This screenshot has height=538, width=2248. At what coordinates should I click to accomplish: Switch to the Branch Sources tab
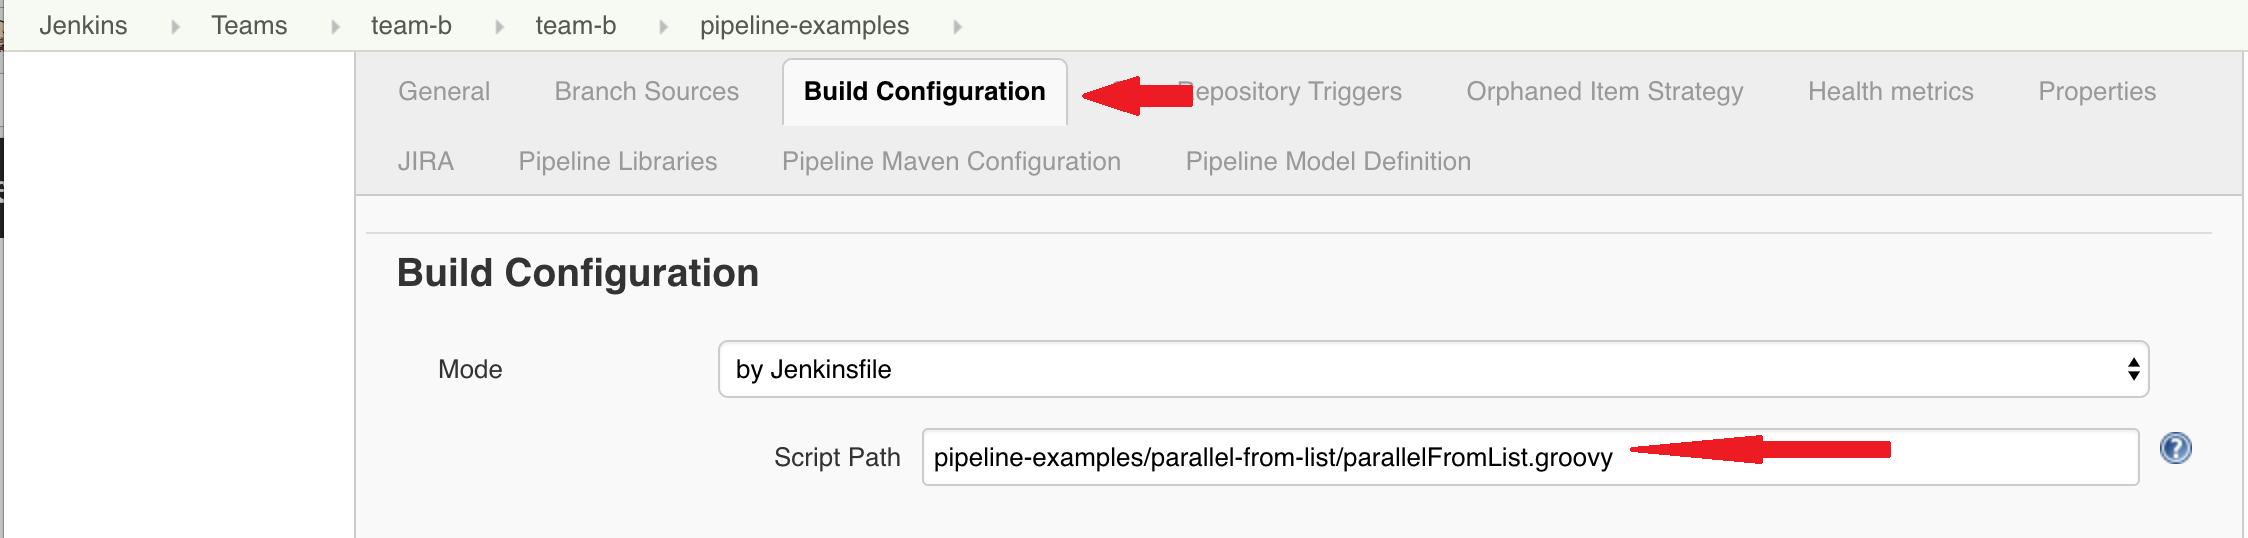tap(646, 91)
